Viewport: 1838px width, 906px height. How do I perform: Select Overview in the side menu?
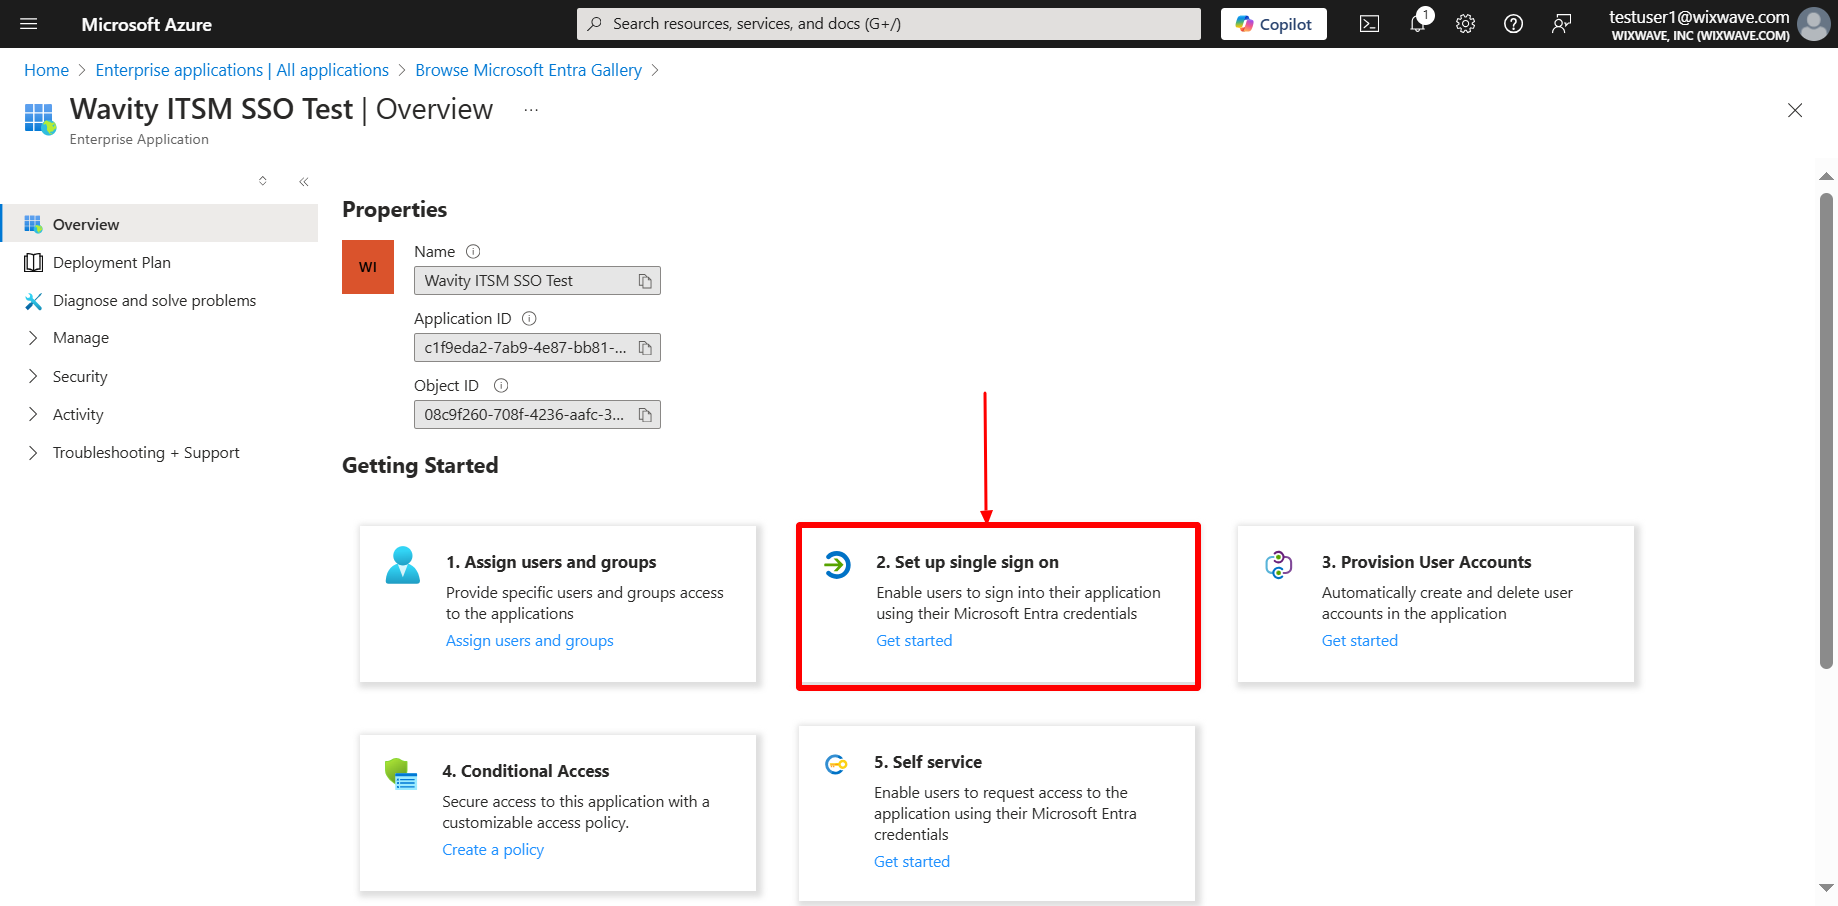coord(160,224)
